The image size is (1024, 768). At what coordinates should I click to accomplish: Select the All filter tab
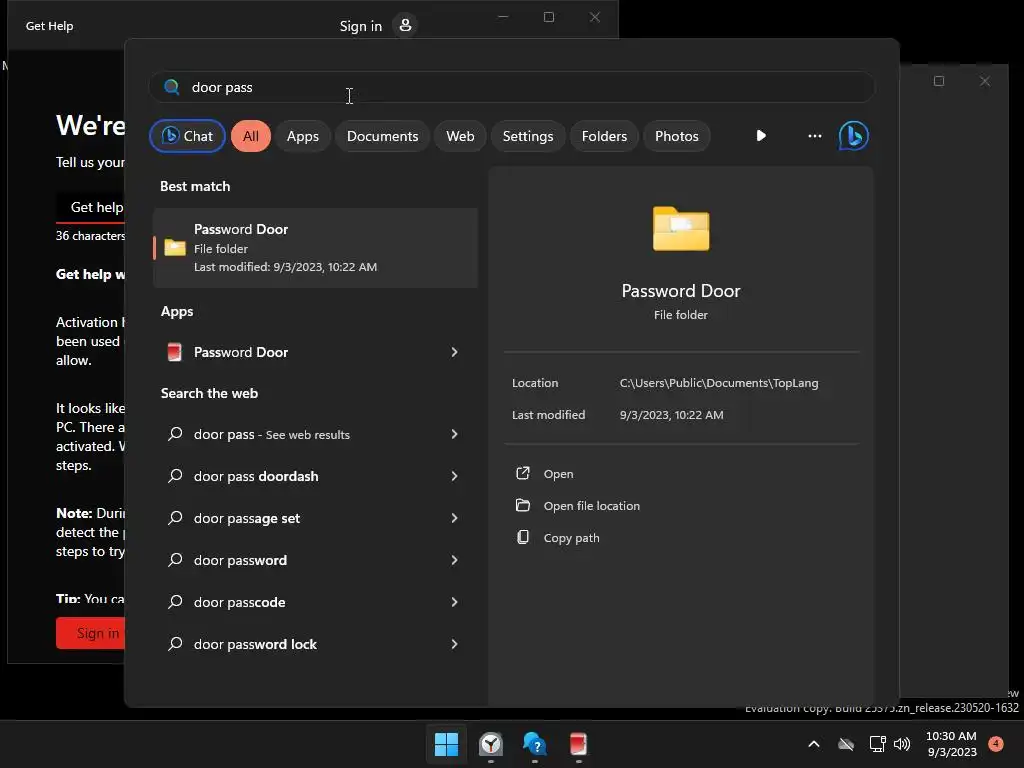click(x=251, y=136)
